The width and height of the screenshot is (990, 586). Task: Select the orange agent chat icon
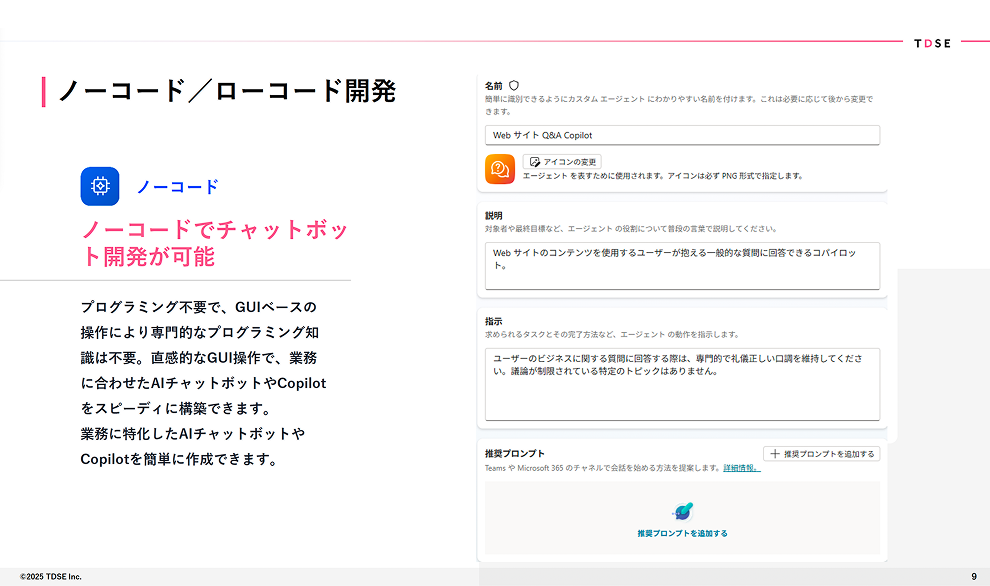pos(500,169)
